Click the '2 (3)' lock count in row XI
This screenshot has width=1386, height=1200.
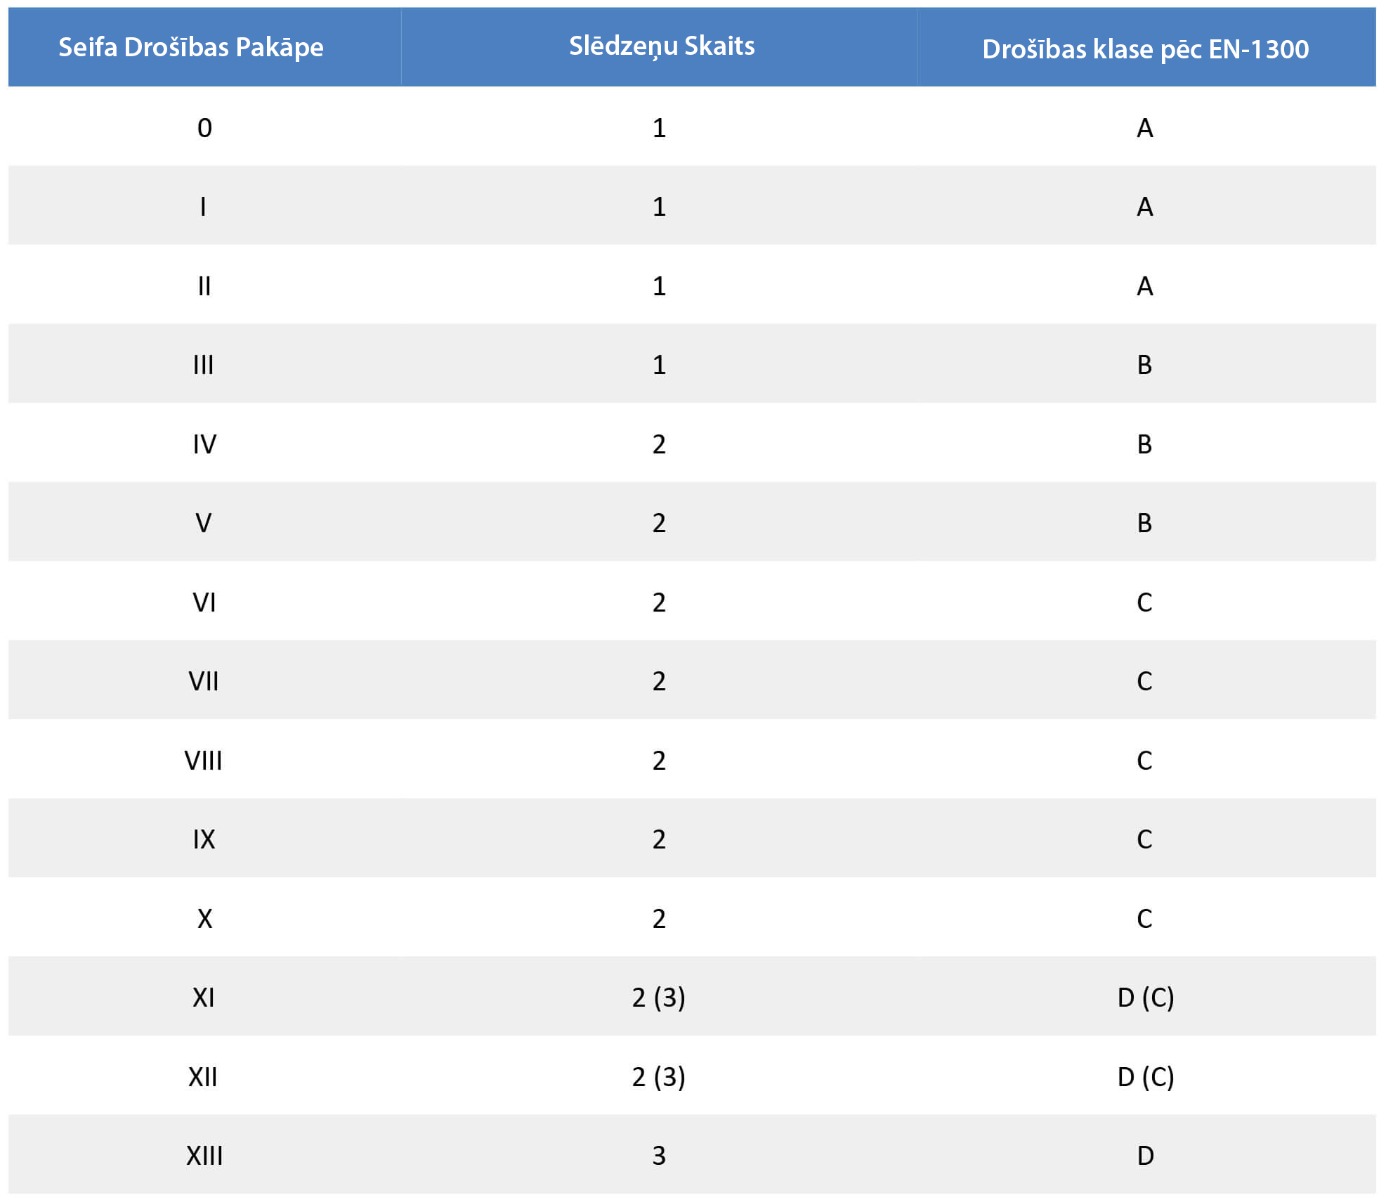coord(659,998)
